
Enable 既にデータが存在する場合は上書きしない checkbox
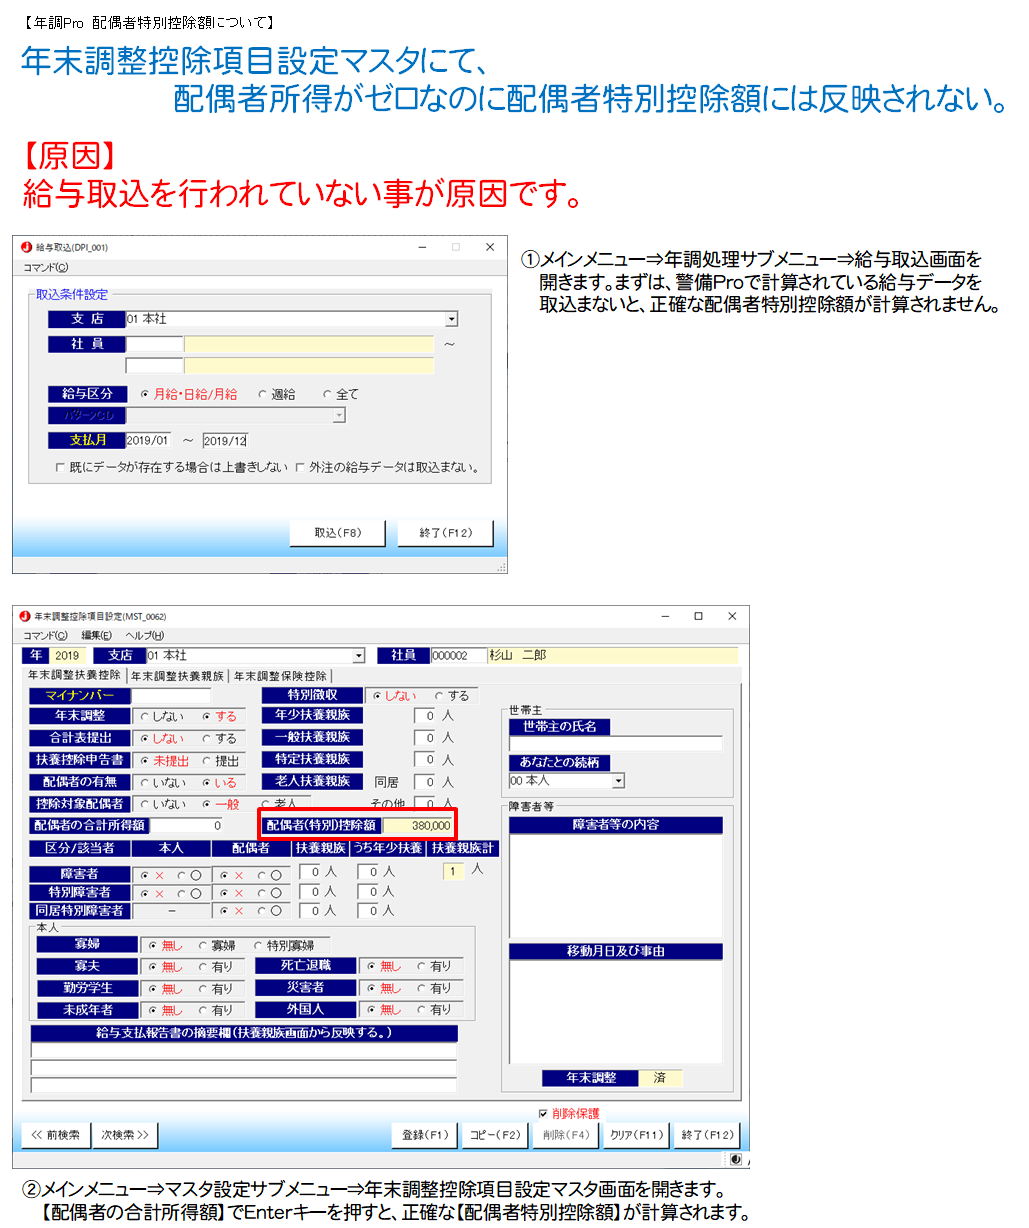(x=61, y=468)
